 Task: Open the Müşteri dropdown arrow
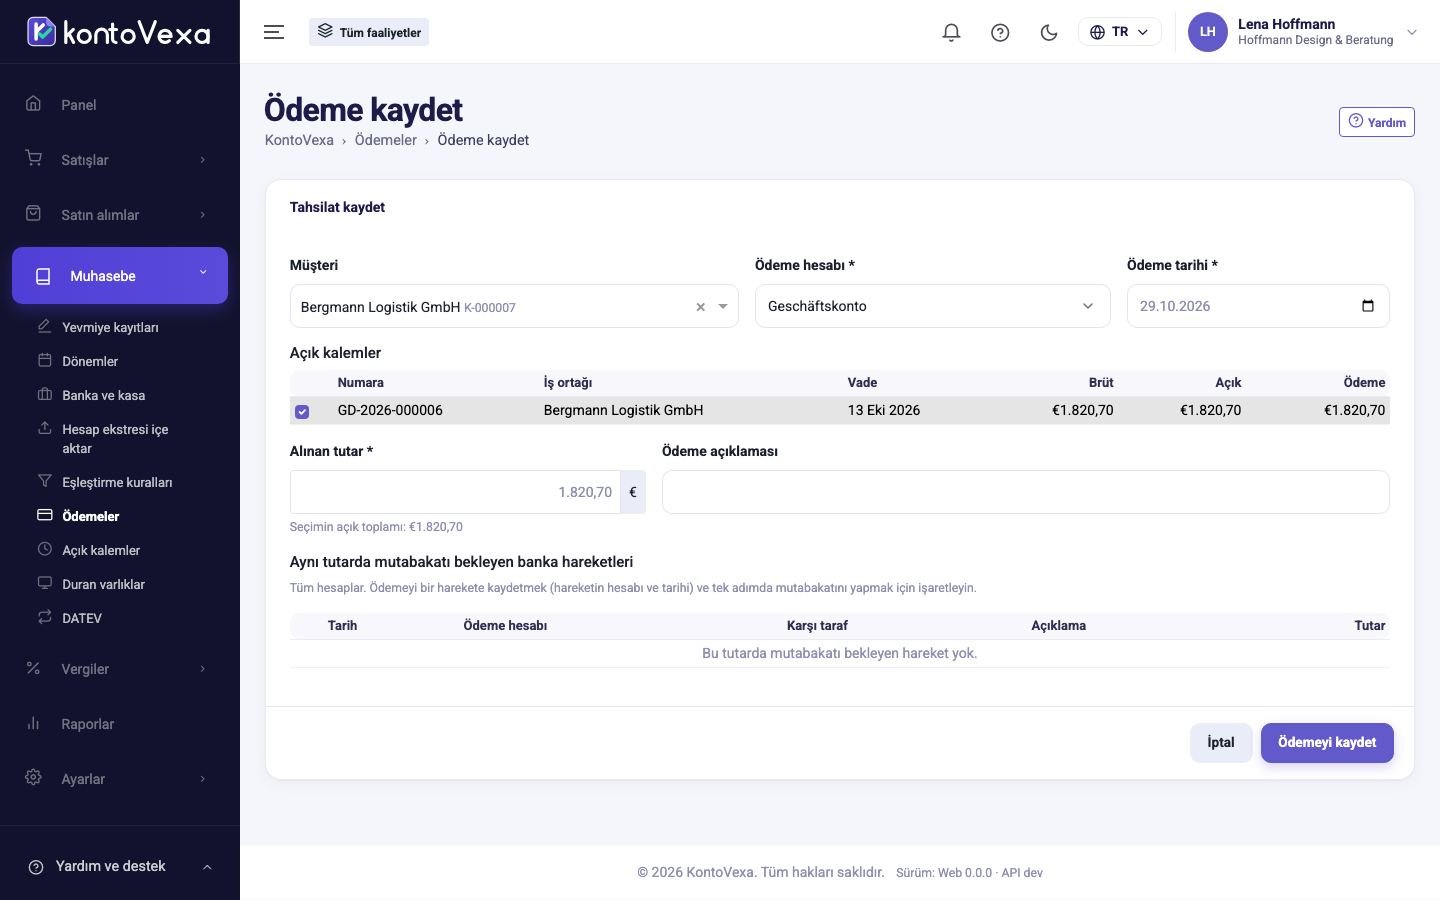723,307
